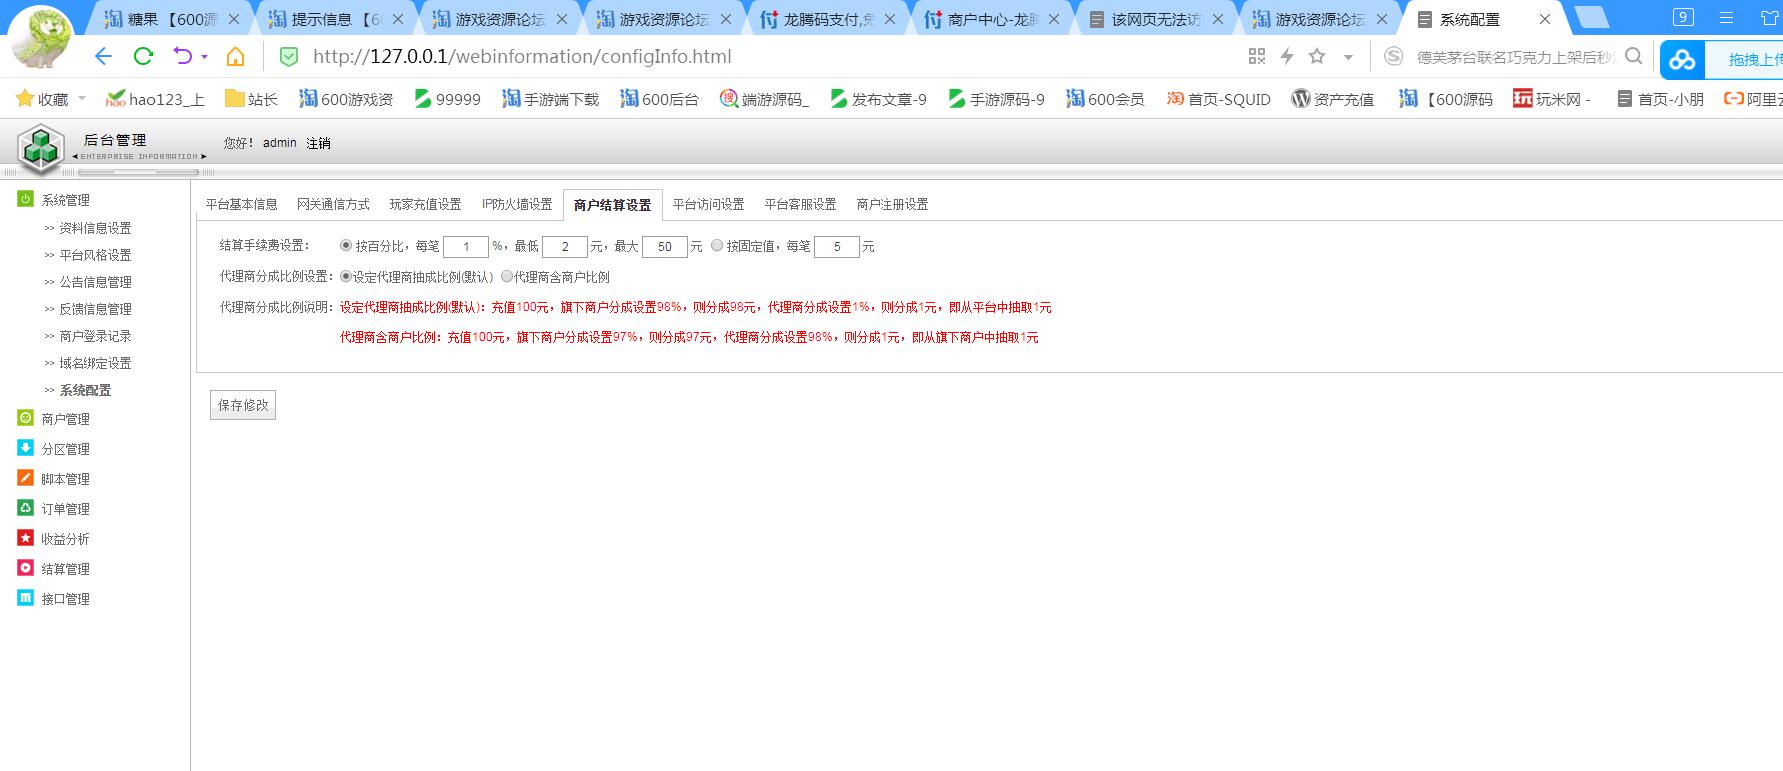Click the home page icon

tap(235, 57)
